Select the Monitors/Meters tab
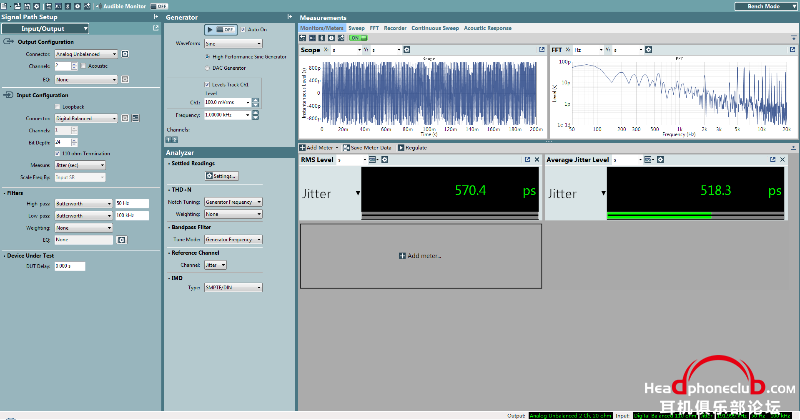The image size is (800, 420). [321, 28]
